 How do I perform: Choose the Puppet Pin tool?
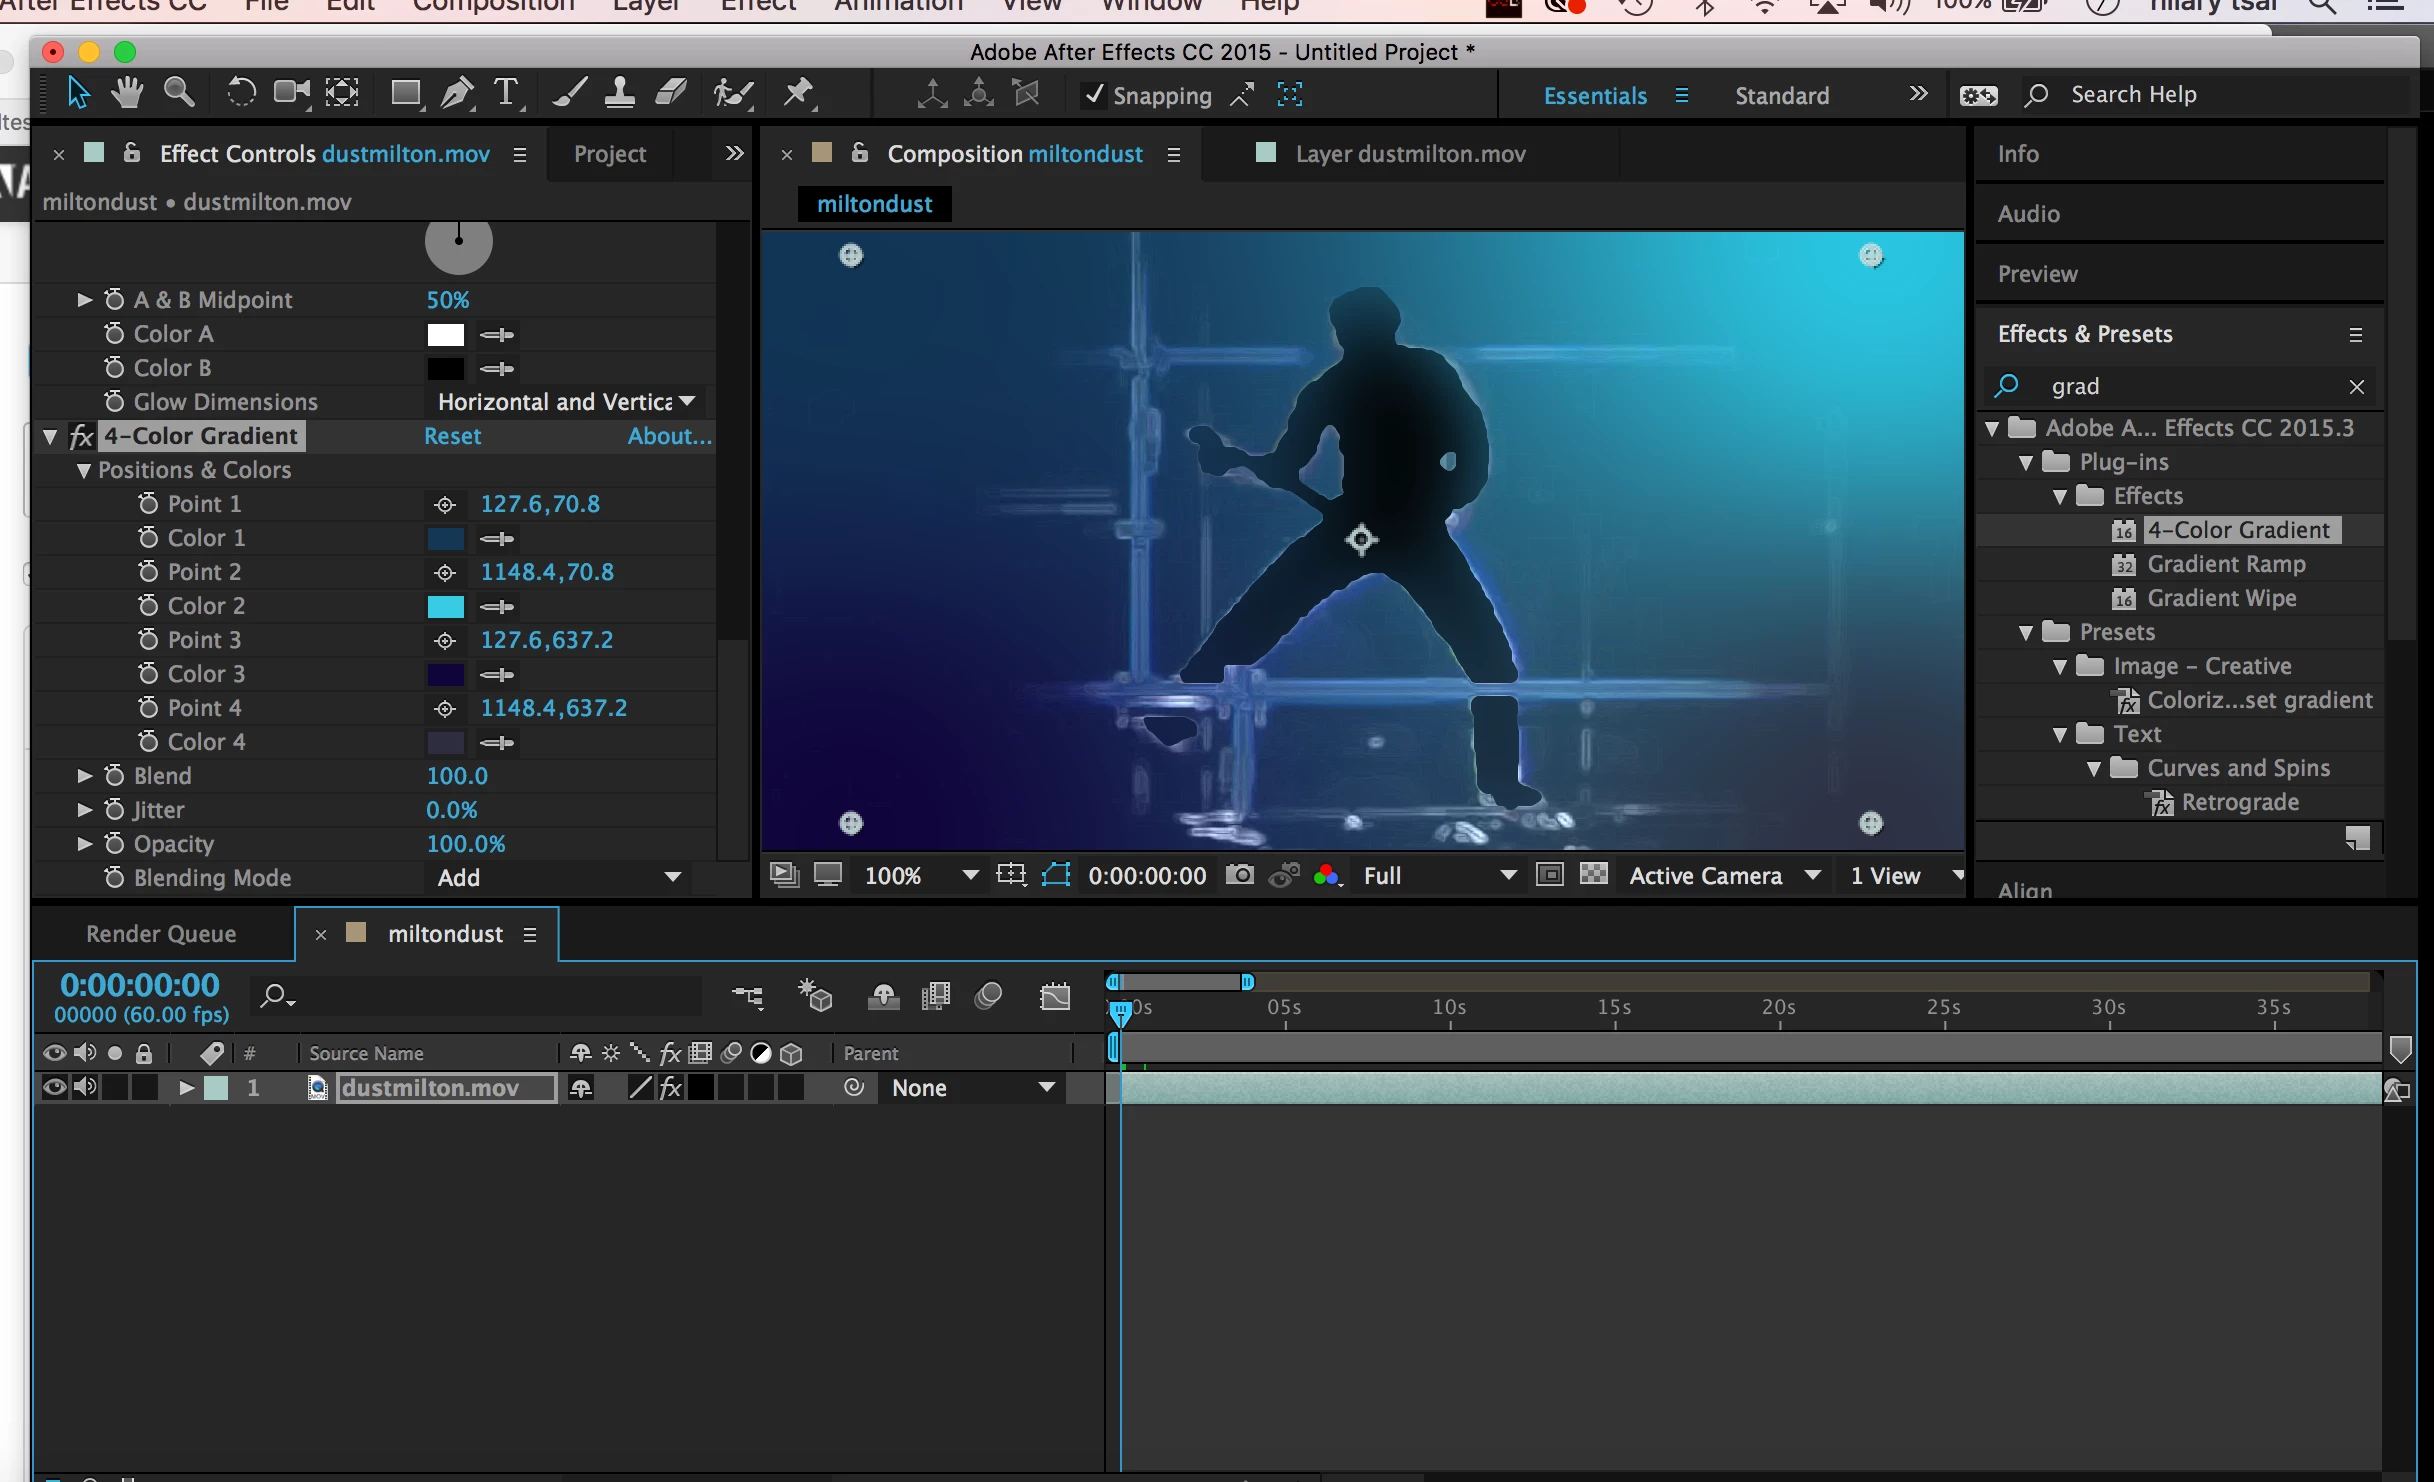point(798,94)
